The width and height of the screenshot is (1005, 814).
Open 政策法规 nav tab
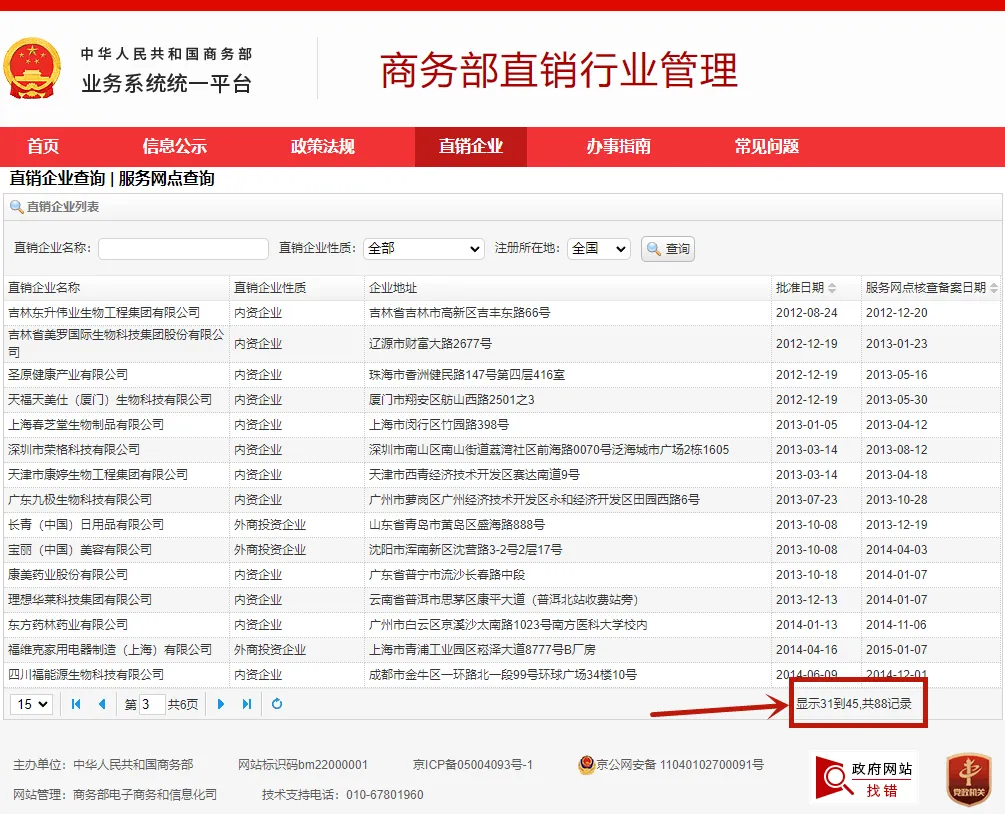point(322,146)
